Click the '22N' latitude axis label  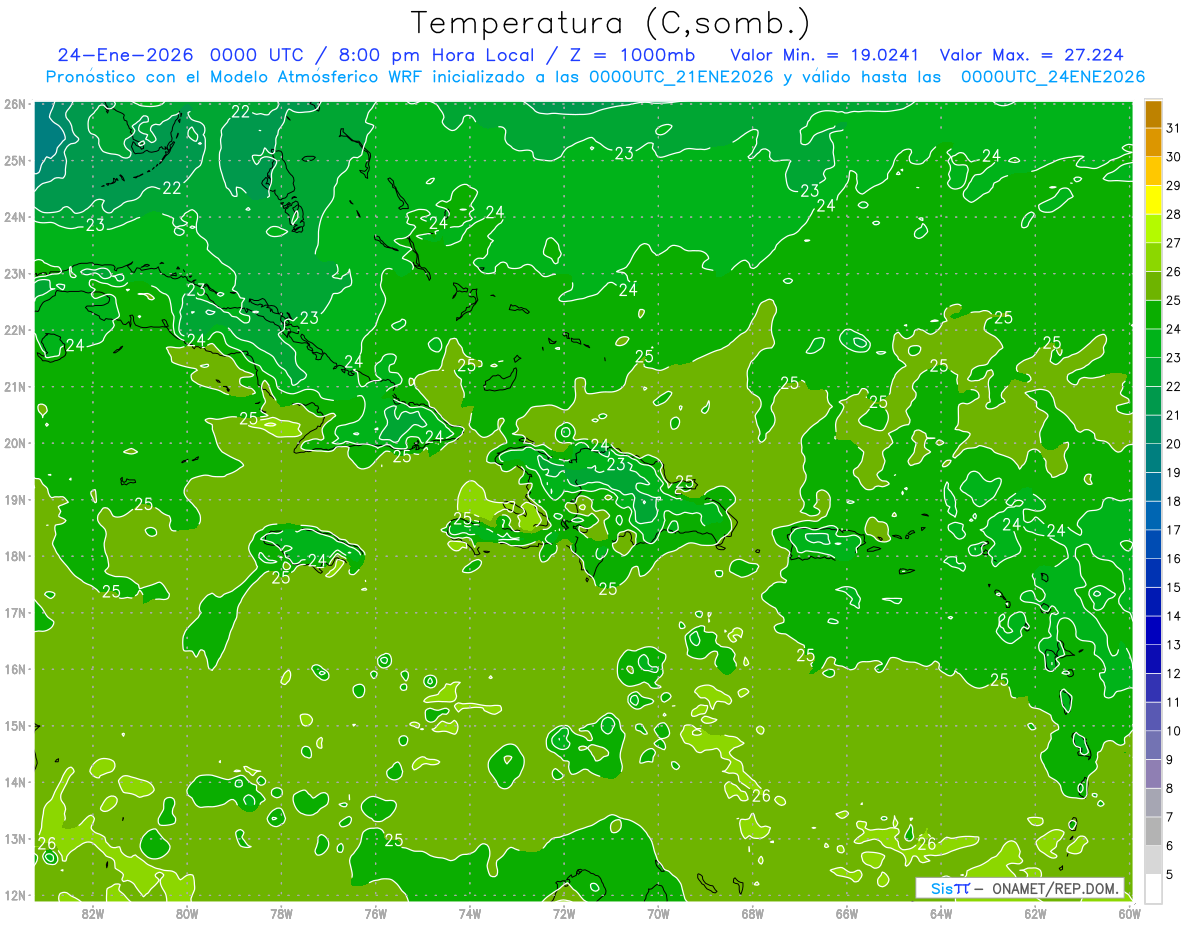tap(15, 330)
